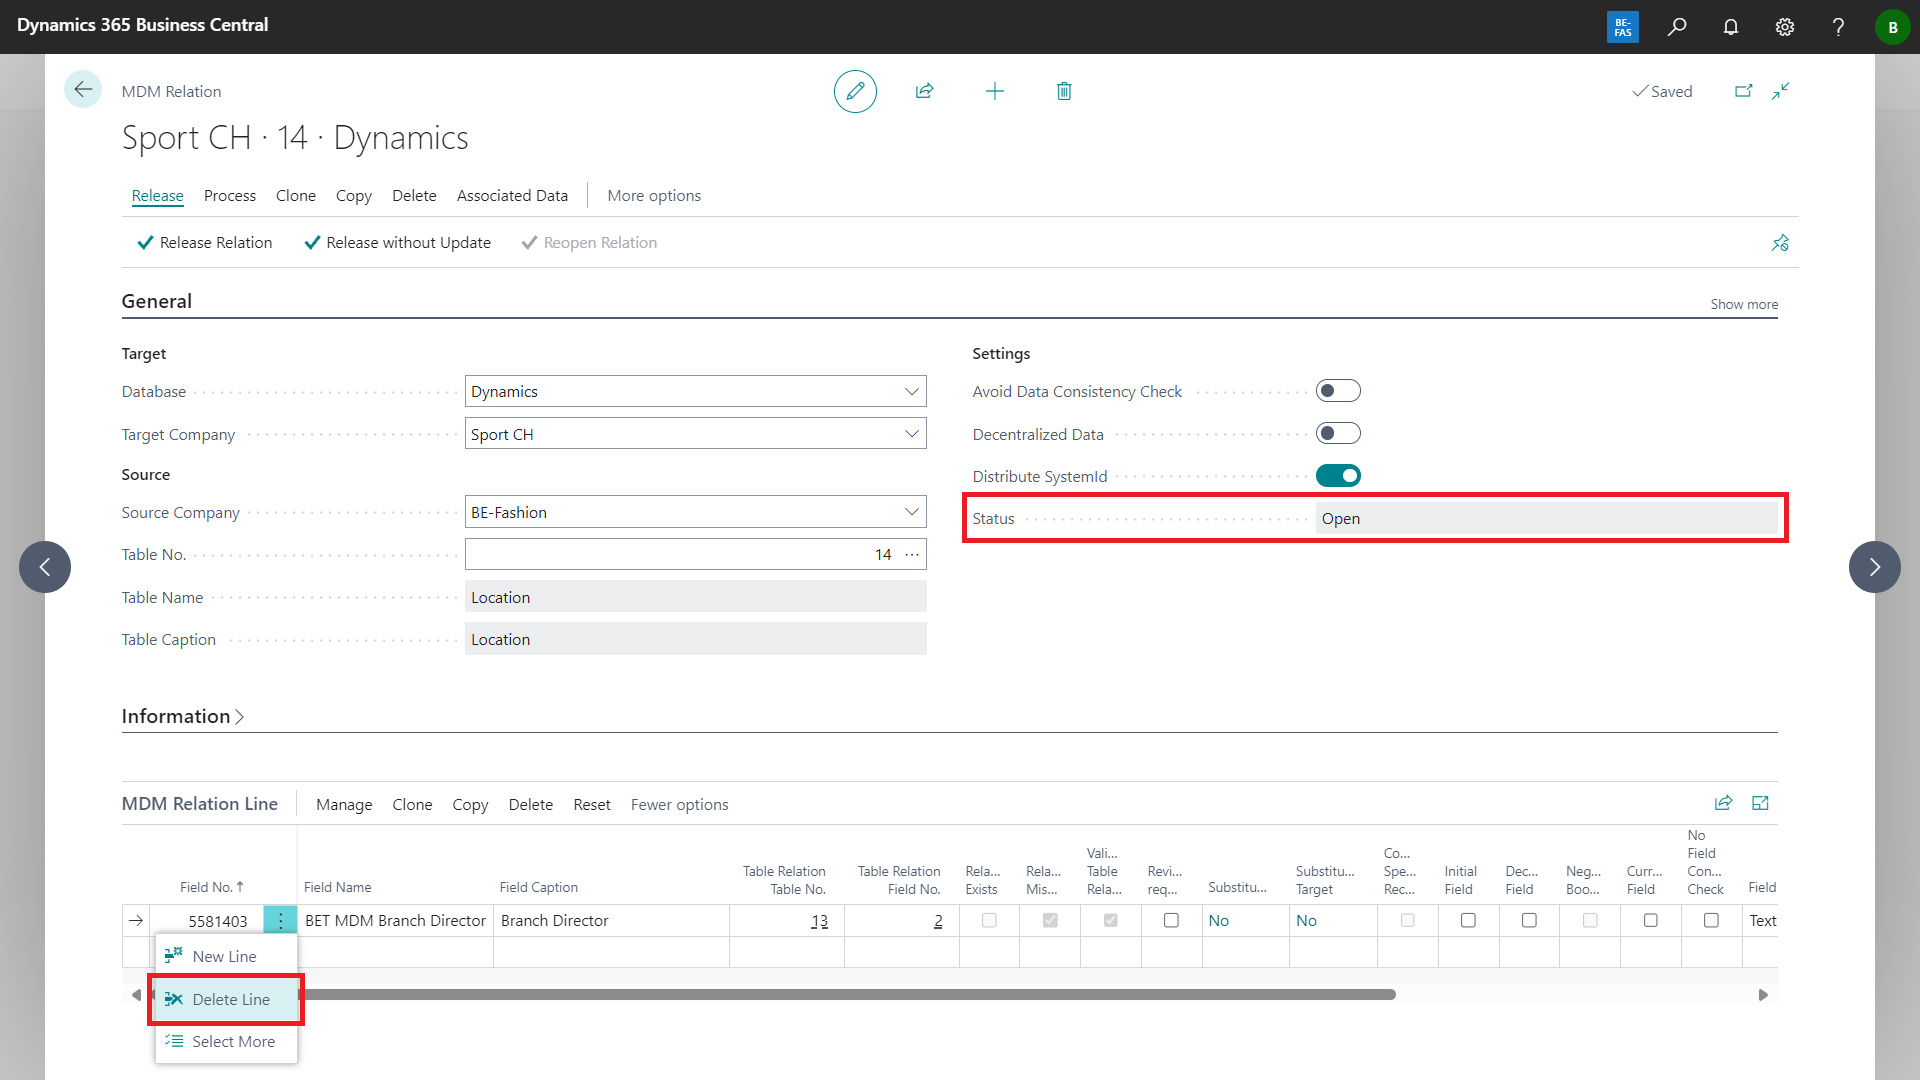1920x1080 pixels.
Task: Click the trash delete record icon
Action: 1064,91
